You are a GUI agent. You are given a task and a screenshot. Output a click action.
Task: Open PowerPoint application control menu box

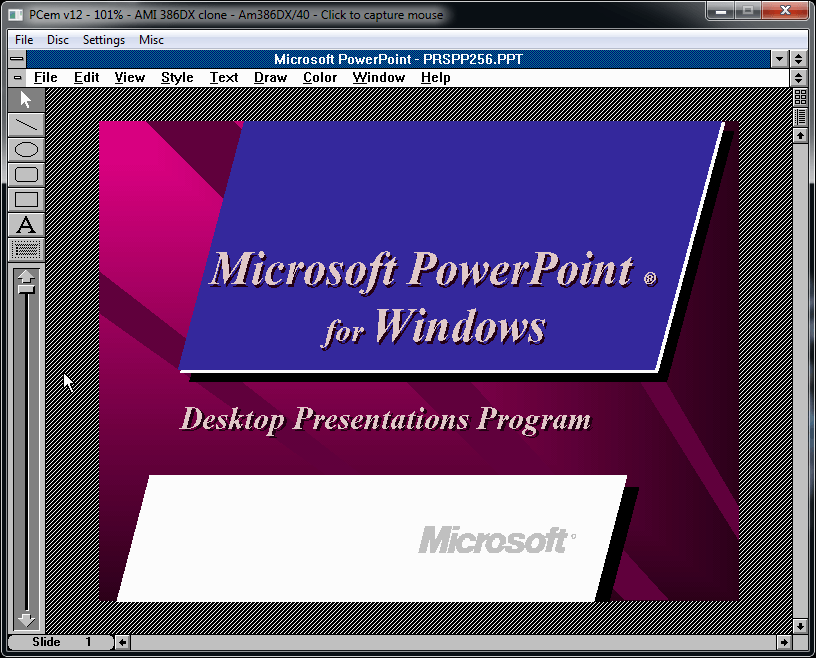(17, 59)
